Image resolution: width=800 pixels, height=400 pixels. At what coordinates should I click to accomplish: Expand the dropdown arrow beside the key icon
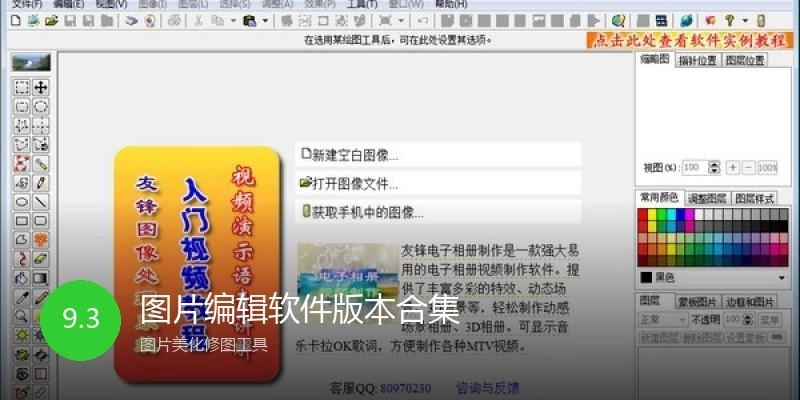click(745, 21)
